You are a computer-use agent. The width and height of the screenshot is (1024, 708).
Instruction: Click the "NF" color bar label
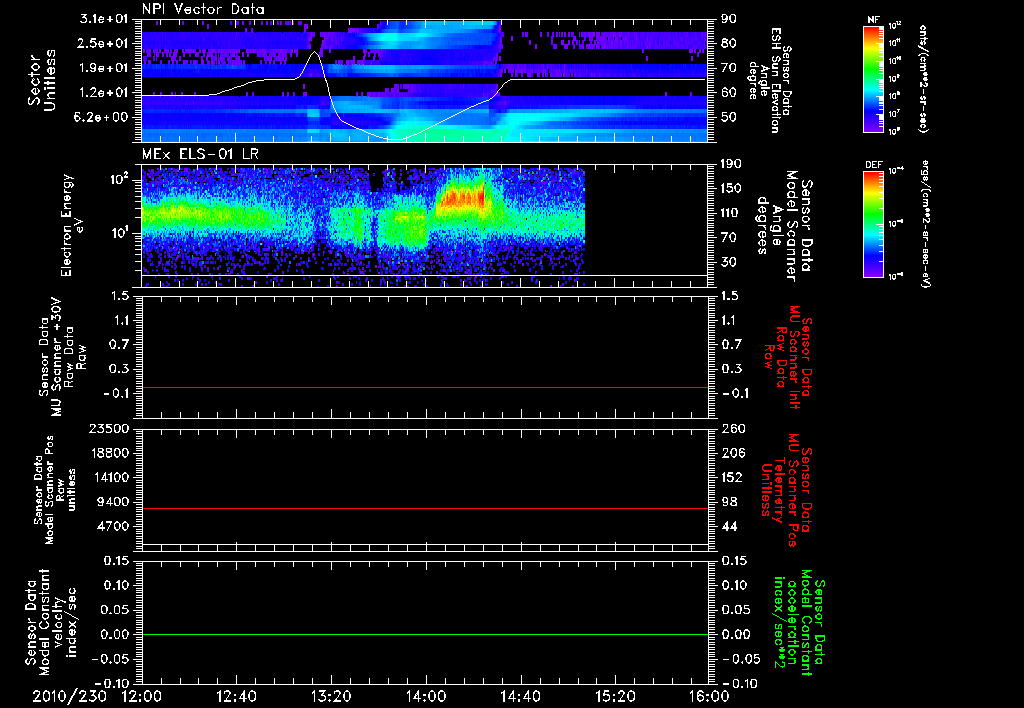click(x=873, y=20)
